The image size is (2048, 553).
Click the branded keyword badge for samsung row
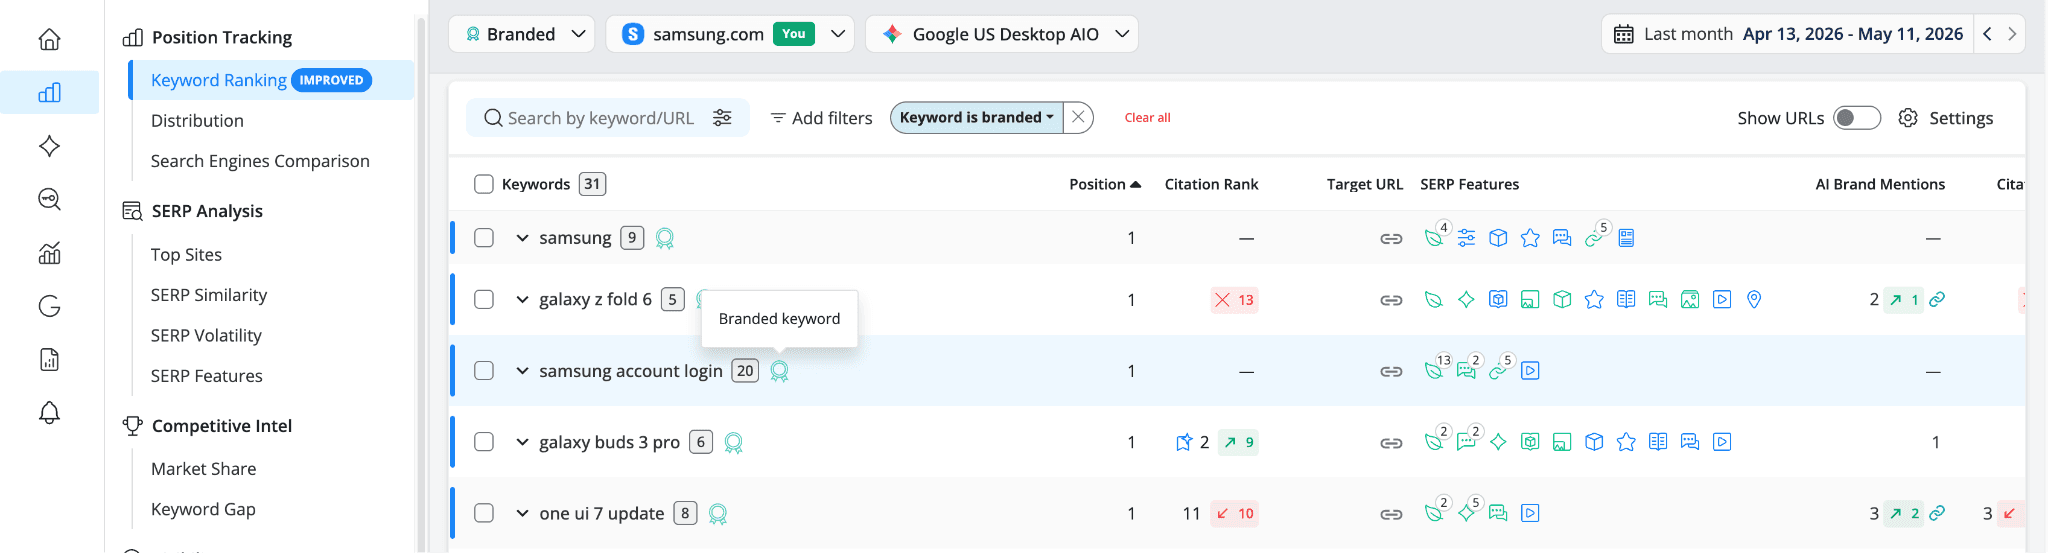(x=665, y=239)
